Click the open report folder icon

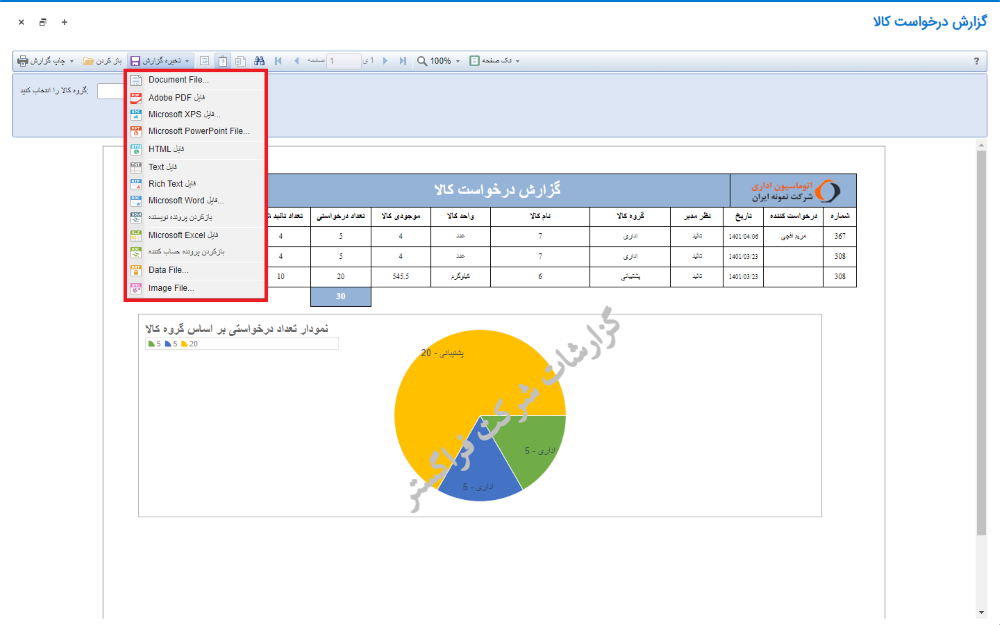pyautogui.click(x=89, y=61)
